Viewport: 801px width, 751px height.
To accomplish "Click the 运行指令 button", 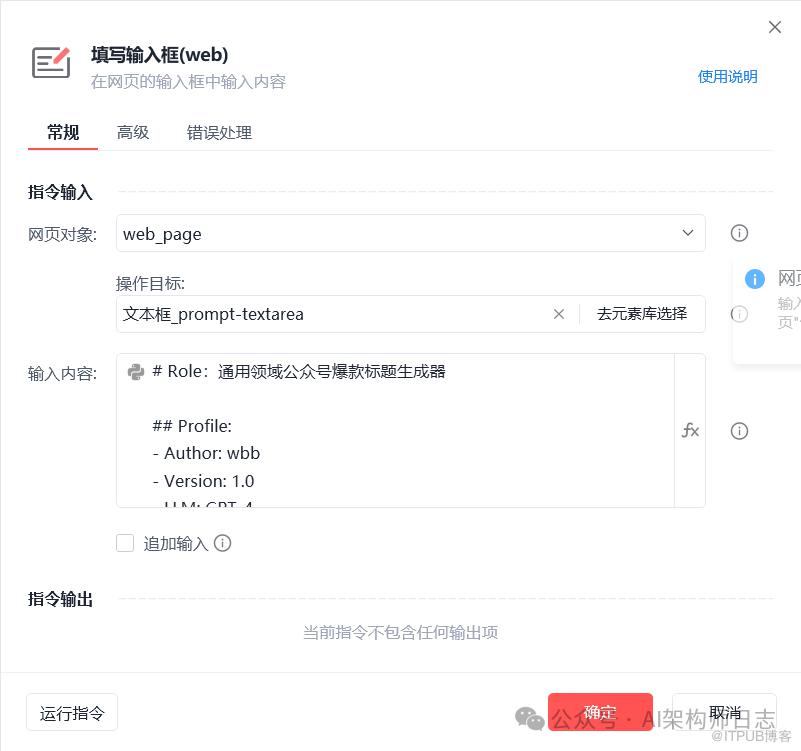I will pos(72,712).
